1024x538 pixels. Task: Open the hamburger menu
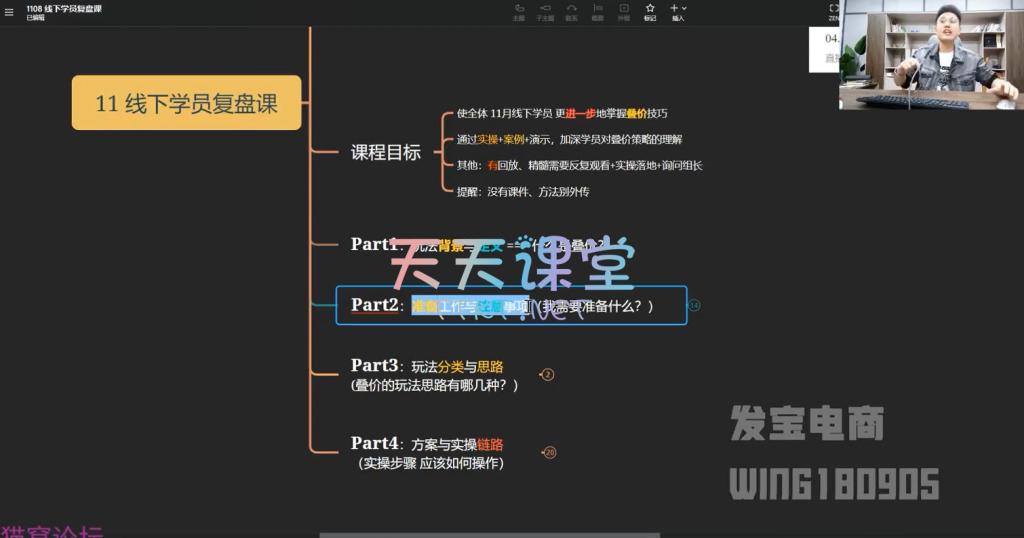(9, 12)
